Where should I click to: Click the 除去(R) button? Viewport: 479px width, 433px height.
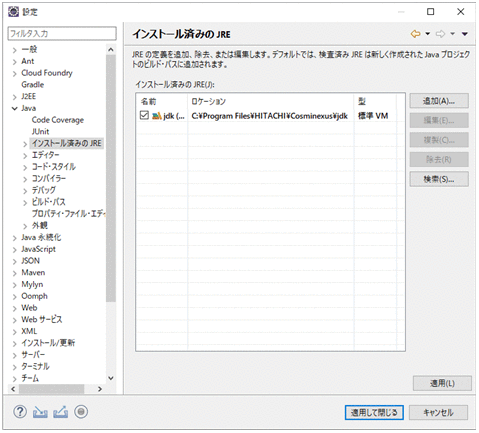(x=439, y=160)
